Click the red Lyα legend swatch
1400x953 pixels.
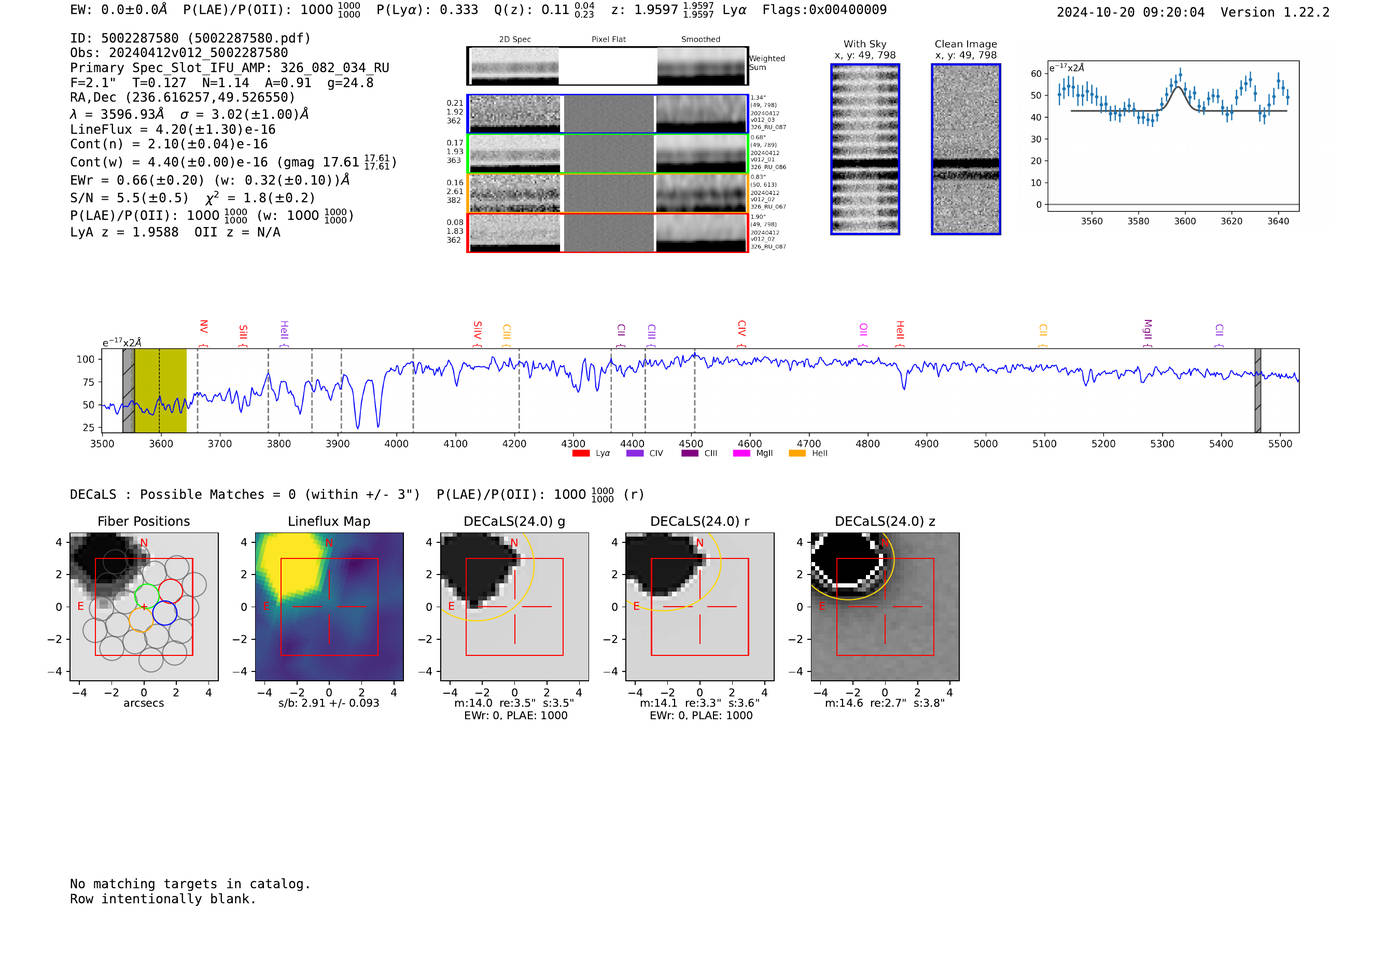(x=580, y=454)
